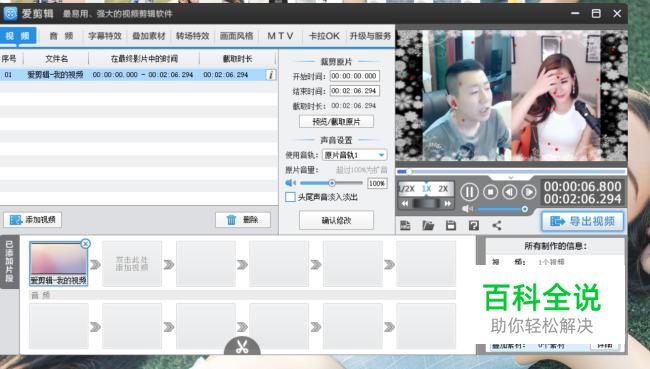The height and width of the screenshot is (369, 650).
Task: Click the open project folder icon
Action: [428, 225]
